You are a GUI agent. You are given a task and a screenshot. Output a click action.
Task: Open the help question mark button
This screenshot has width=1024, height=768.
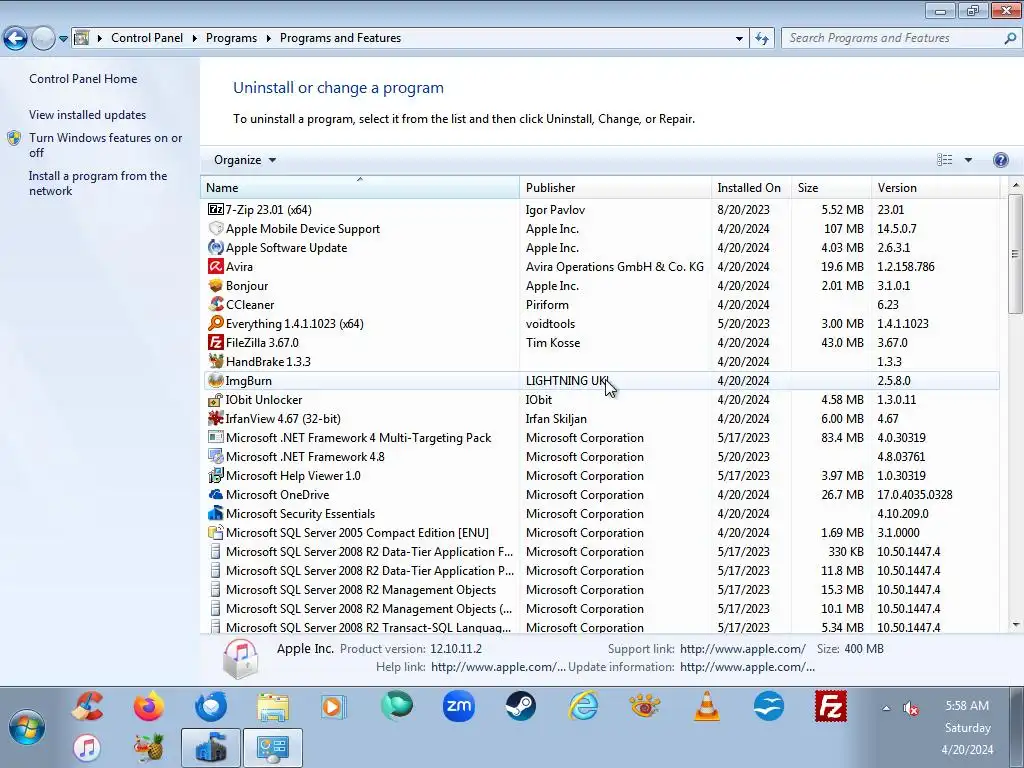click(1000, 160)
